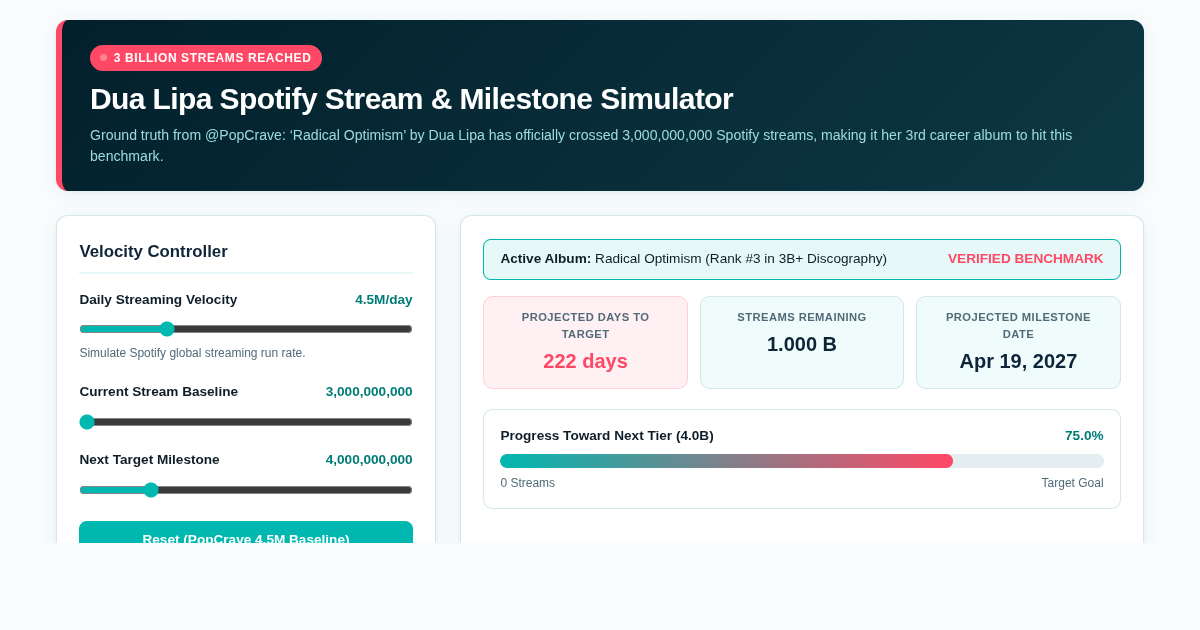1200x630 pixels.
Task: Click the 3 Billion Streams Reached badge
Action: 206,58
